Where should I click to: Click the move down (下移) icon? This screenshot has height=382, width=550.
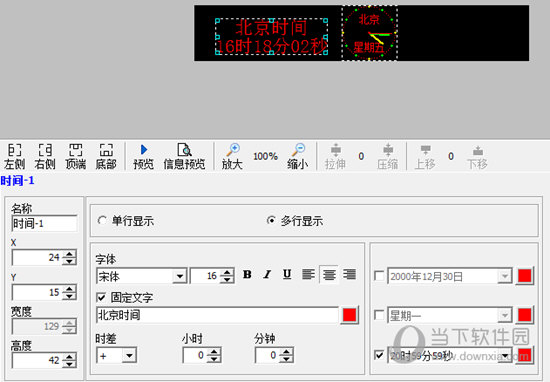pos(477,156)
